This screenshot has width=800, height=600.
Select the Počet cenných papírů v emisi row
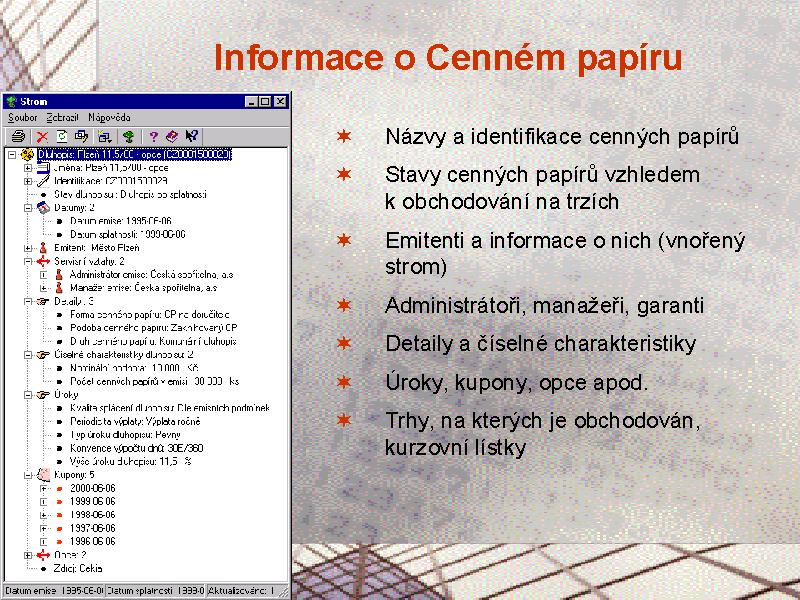154,381
